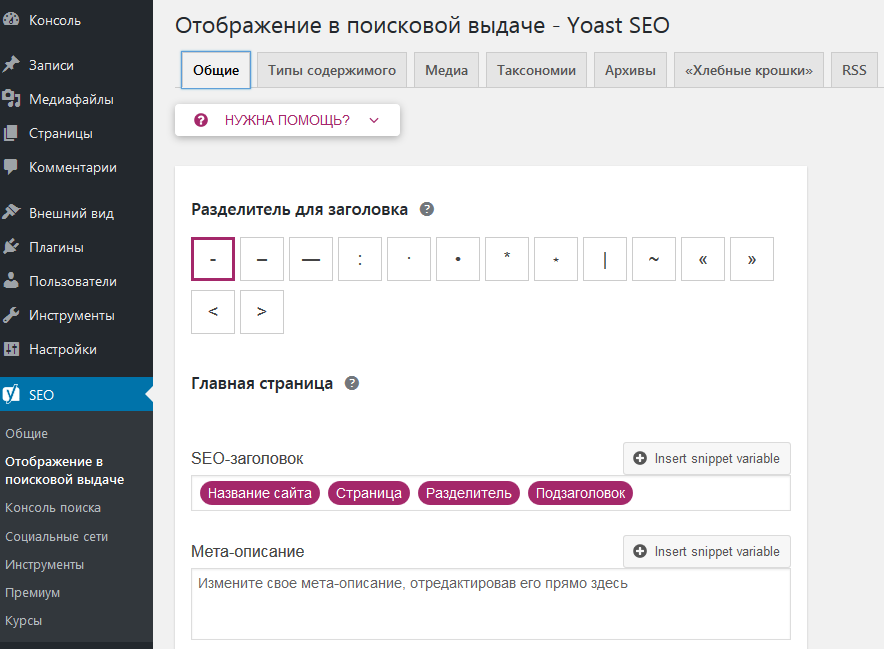The width and height of the screenshot is (884, 649).
Task: Select the bullet separator
Action: 458,259
